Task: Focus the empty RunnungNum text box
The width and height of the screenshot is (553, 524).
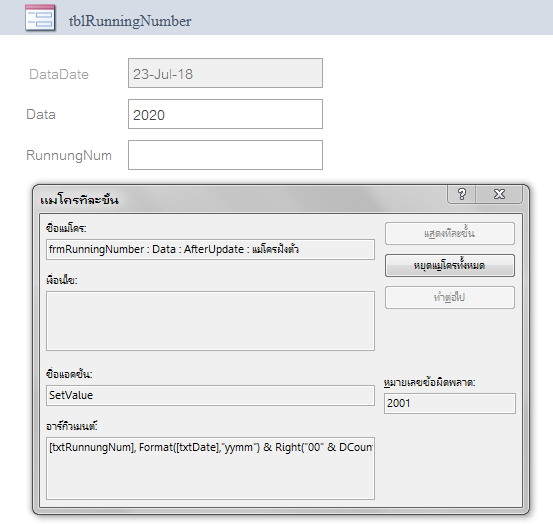Action: click(x=225, y=155)
